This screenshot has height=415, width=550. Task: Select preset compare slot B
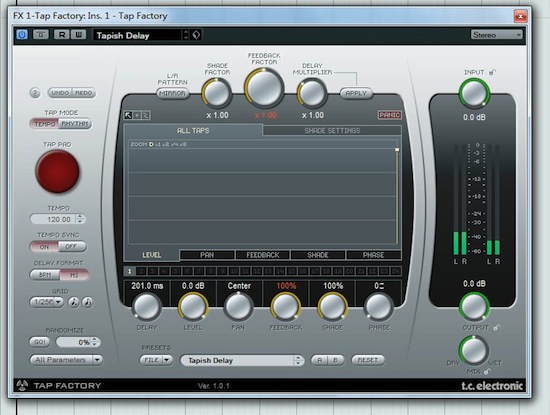coord(336,360)
